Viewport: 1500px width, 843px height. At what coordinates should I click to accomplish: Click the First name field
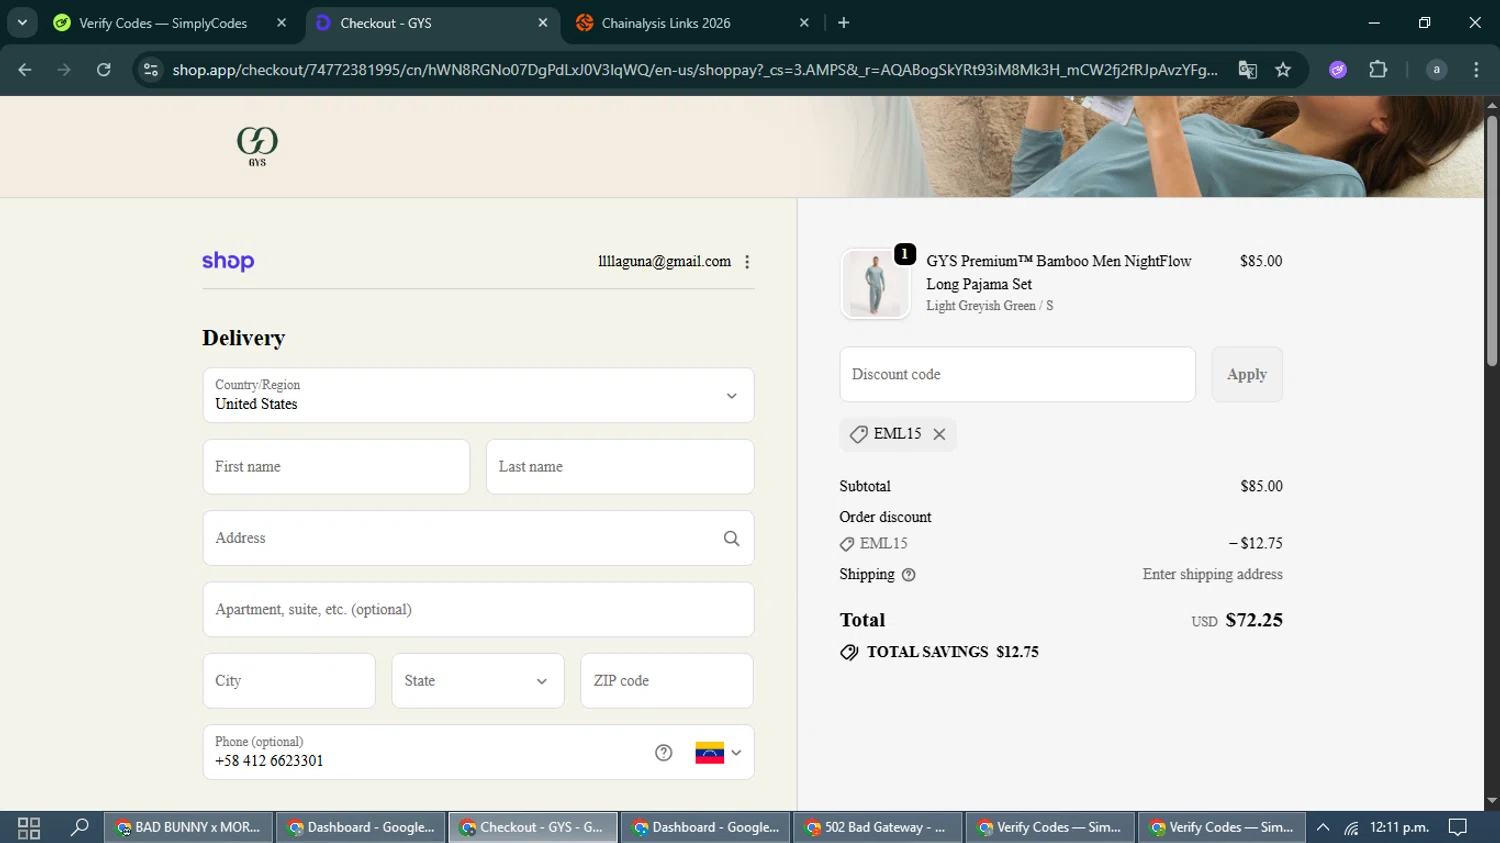tap(336, 467)
